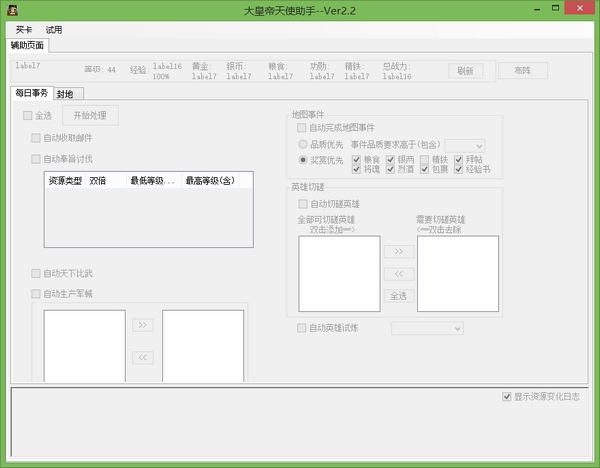The width and height of the screenshot is (600, 468).
Task: Switch to the 封地 tab
Action: click(x=65, y=94)
